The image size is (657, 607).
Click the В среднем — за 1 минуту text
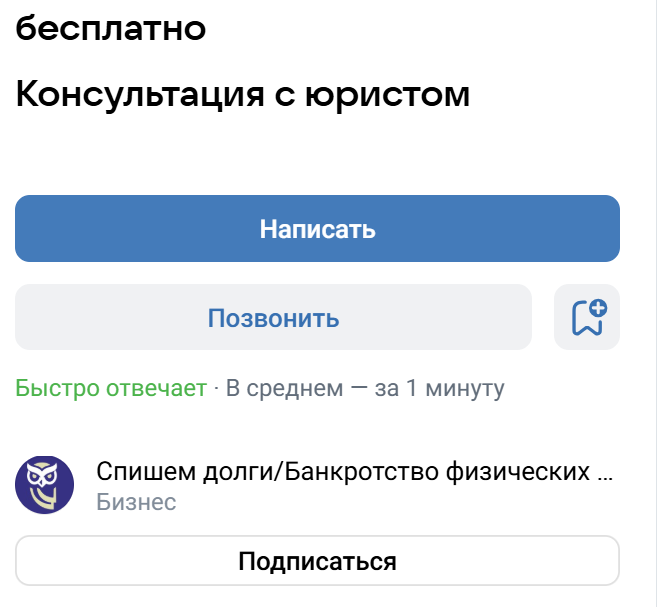pos(365,388)
